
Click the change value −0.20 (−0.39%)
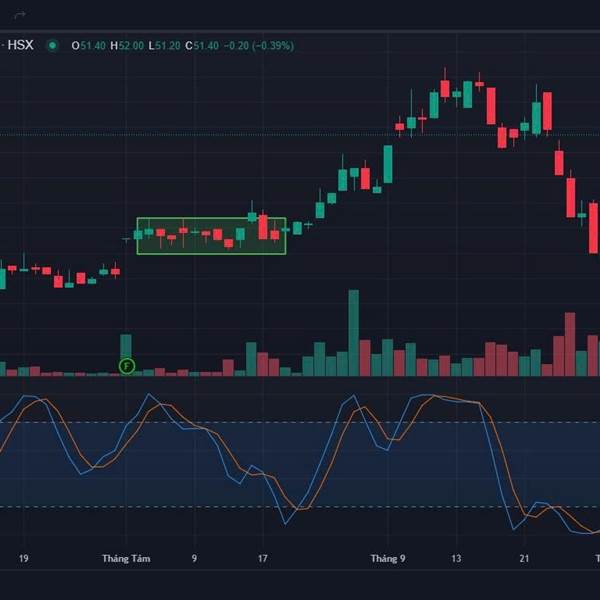tap(259, 46)
